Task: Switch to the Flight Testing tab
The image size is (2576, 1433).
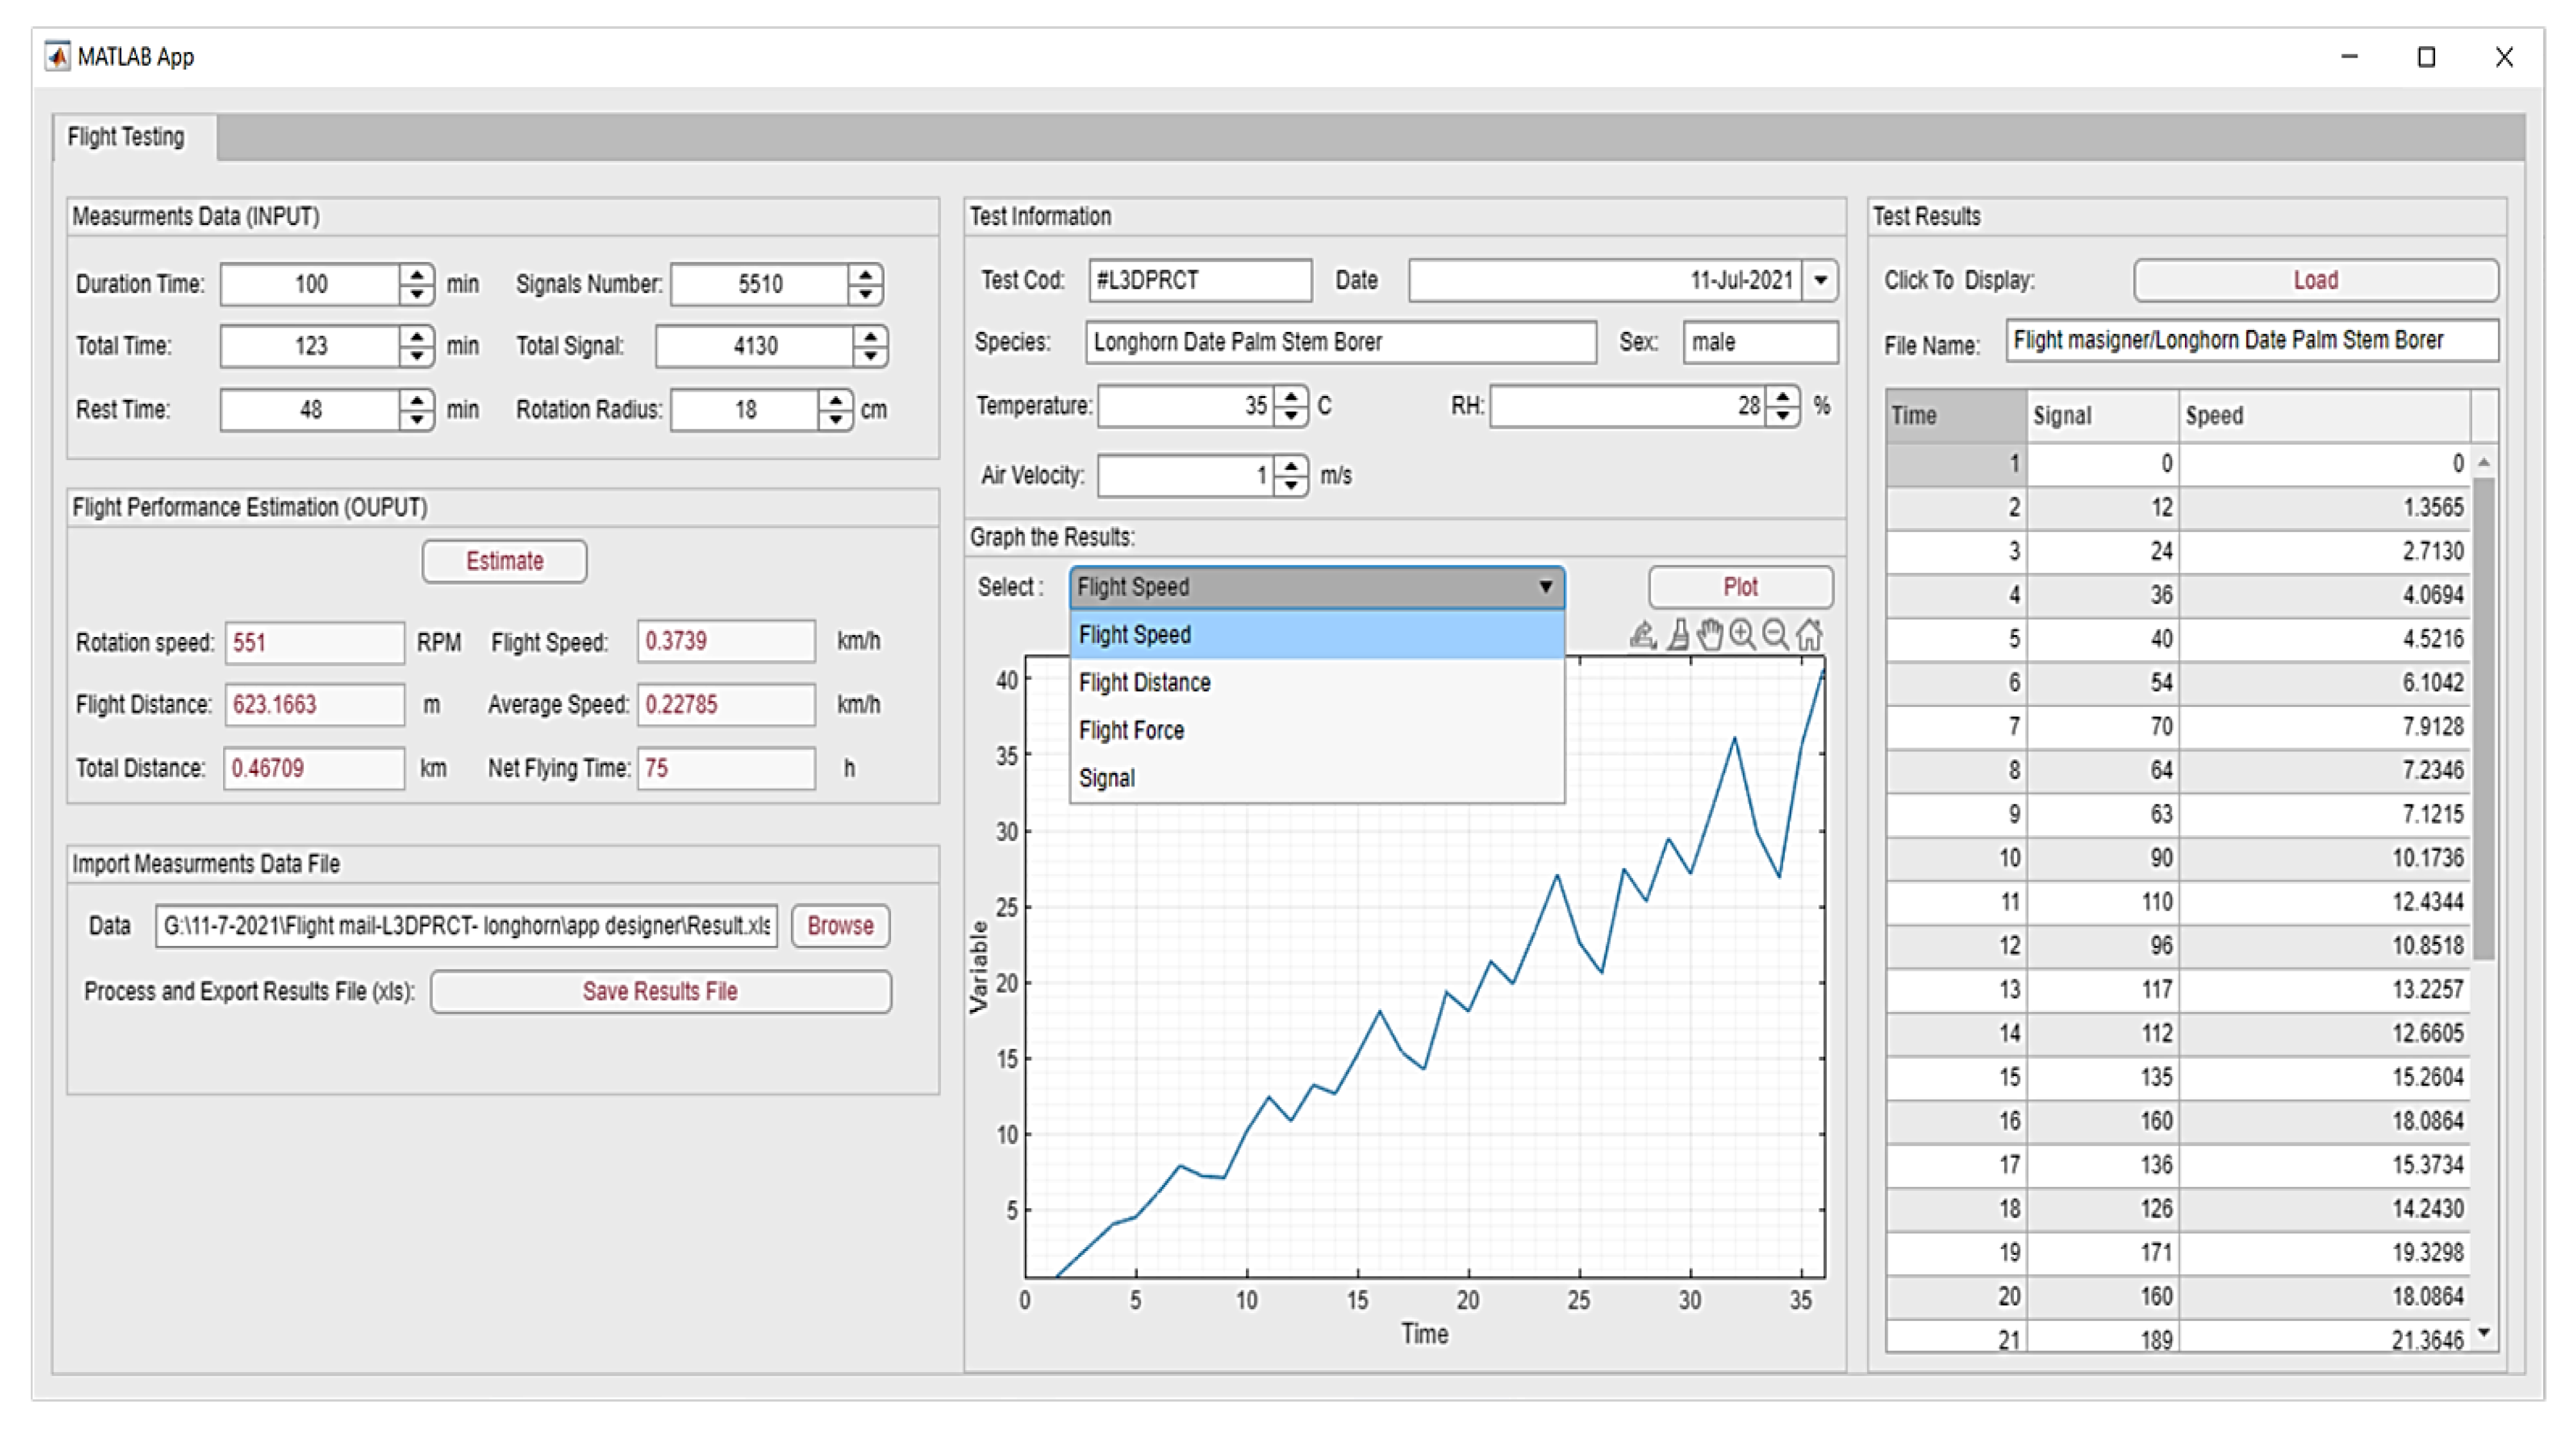Action: 126,137
